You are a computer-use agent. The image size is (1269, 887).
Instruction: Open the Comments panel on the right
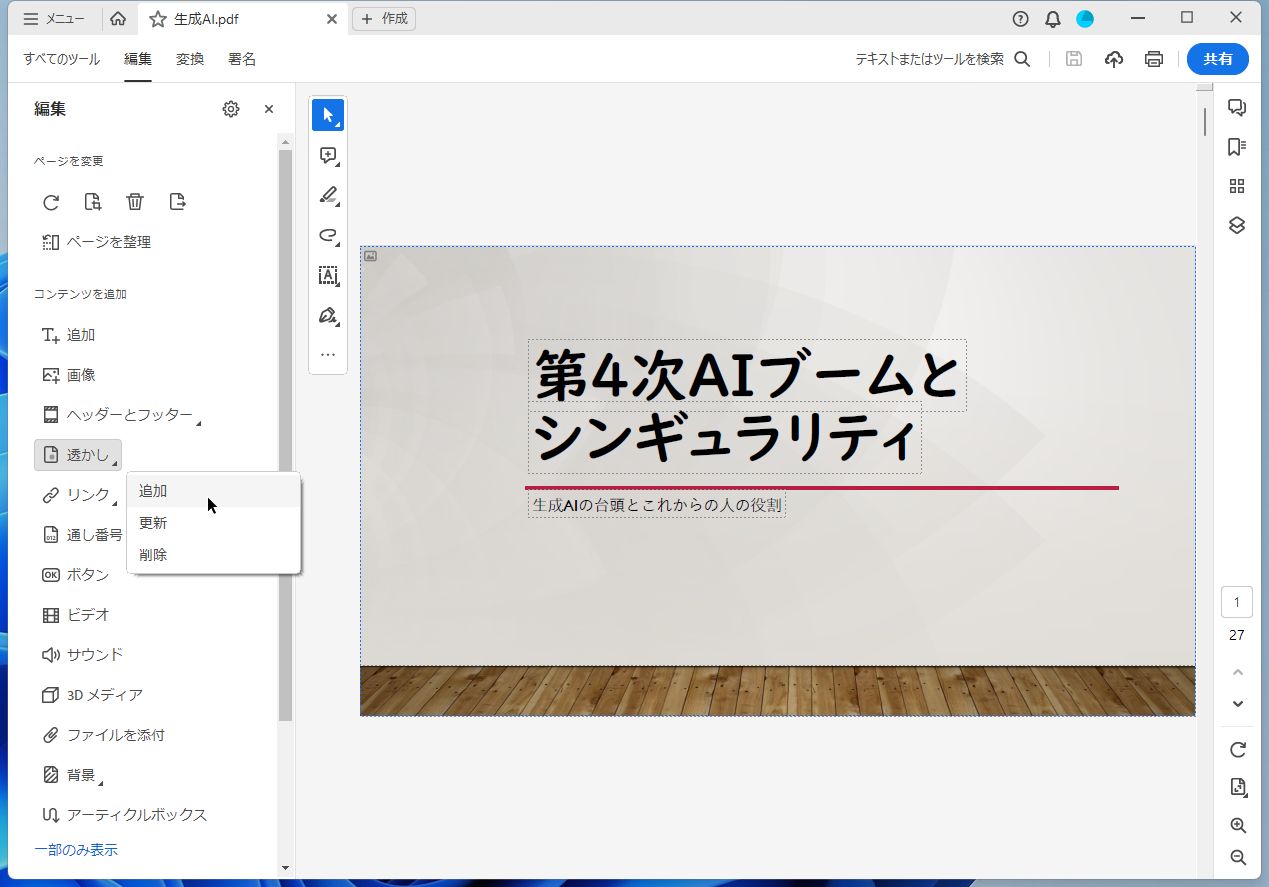point(1237,107)
